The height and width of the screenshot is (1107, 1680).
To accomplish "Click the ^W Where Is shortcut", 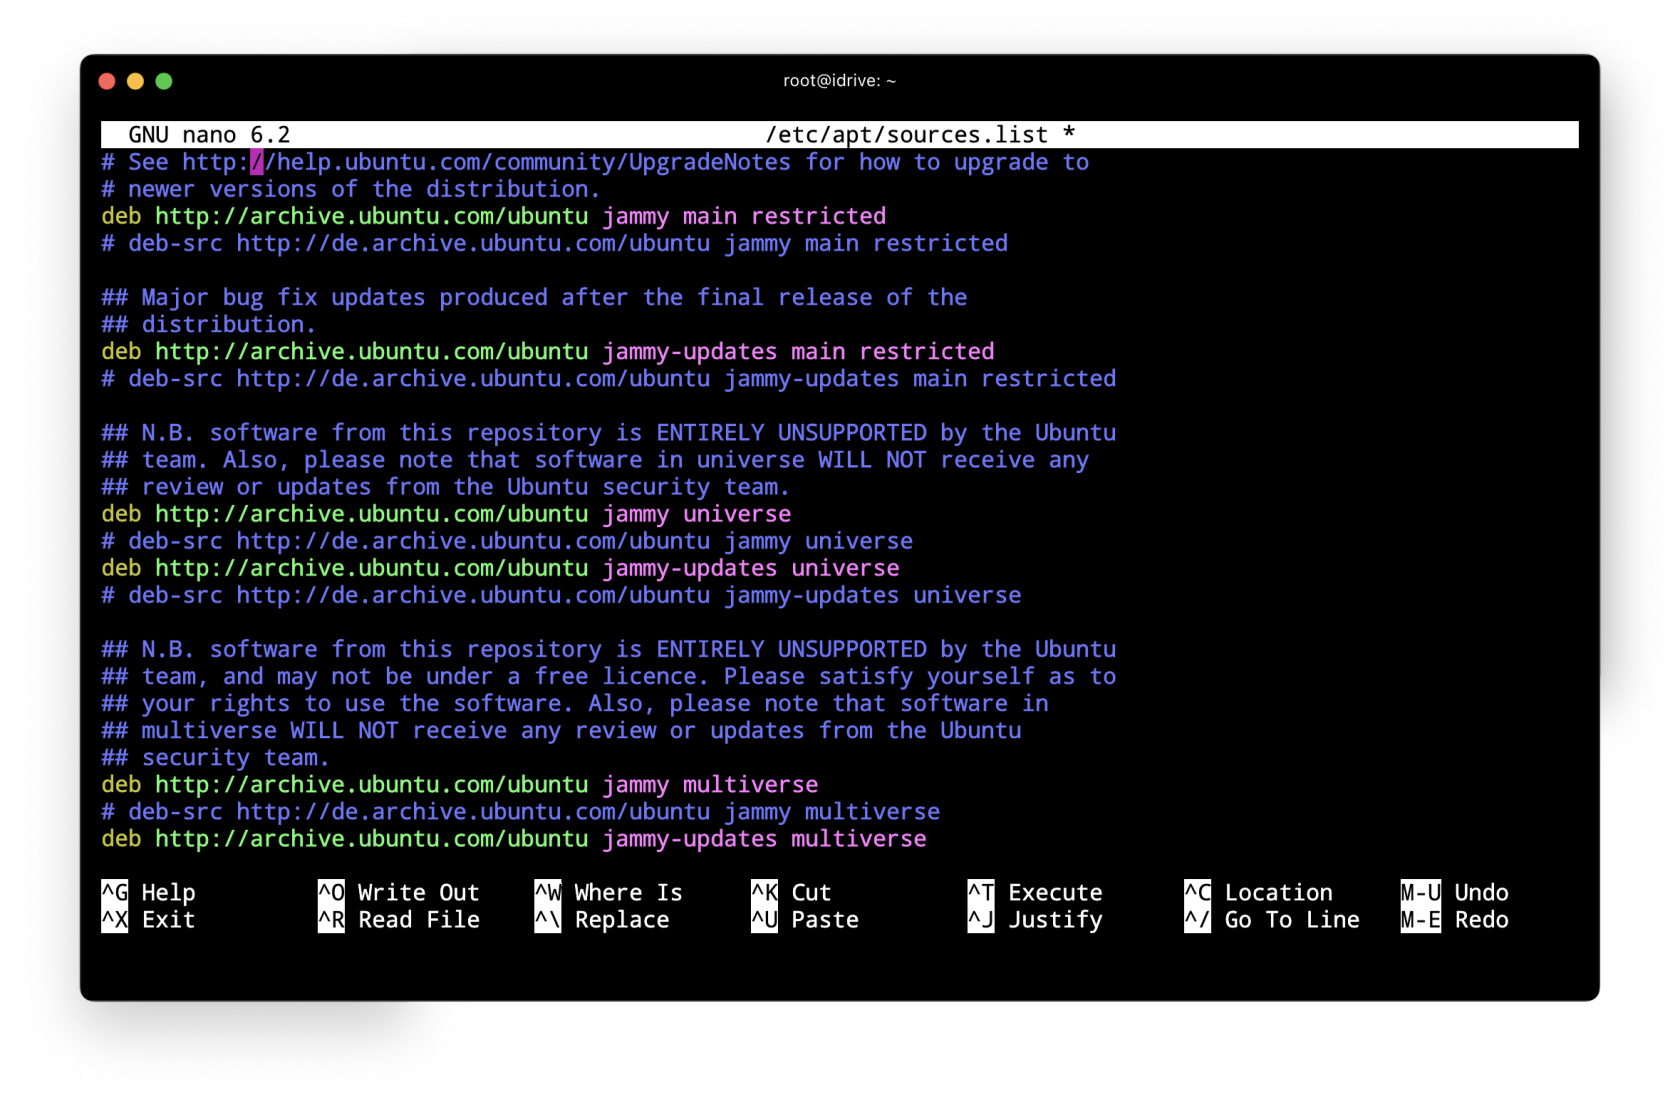I will click(608, 892).
